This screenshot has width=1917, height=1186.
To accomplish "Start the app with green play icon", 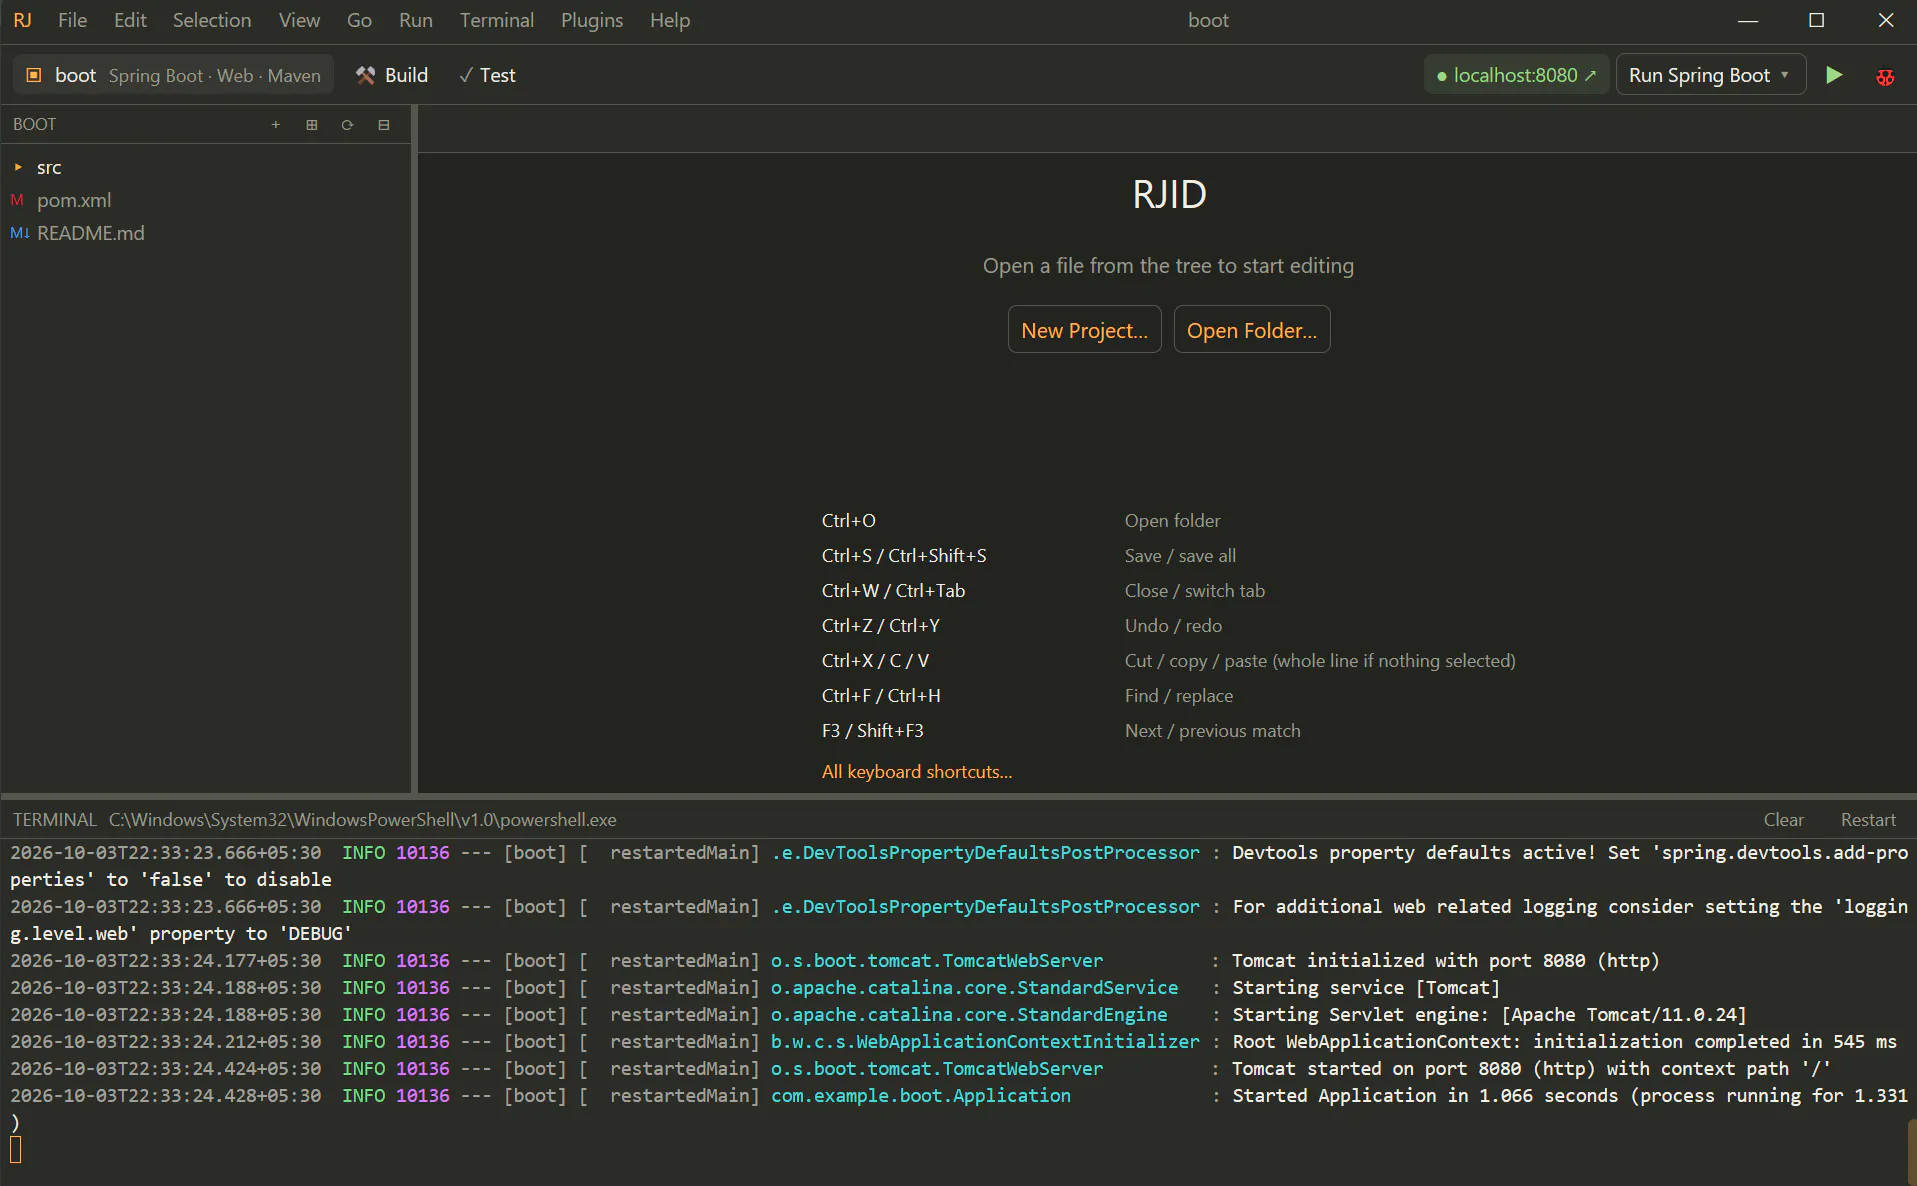I will (x=1834, y=75).
